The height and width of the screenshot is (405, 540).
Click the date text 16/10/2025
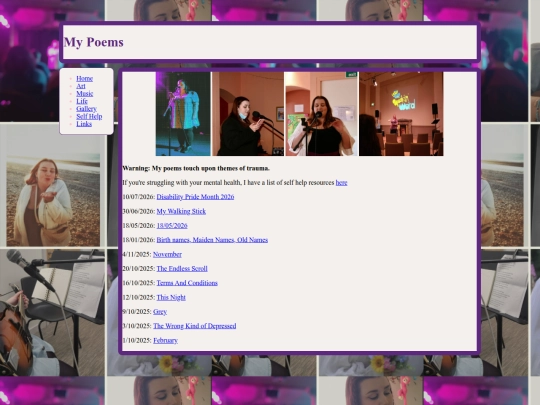138,283
